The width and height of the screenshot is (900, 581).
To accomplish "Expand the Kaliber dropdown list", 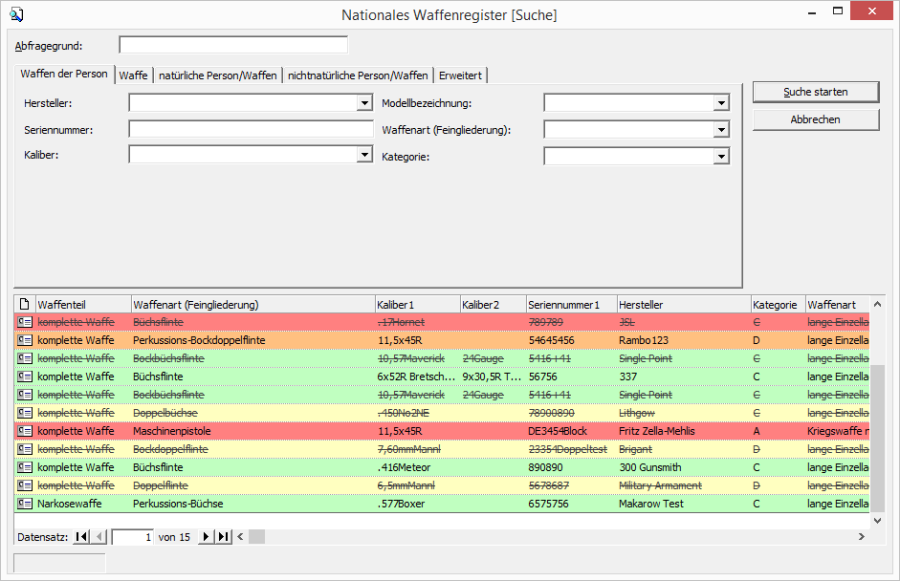I will 365,155.
